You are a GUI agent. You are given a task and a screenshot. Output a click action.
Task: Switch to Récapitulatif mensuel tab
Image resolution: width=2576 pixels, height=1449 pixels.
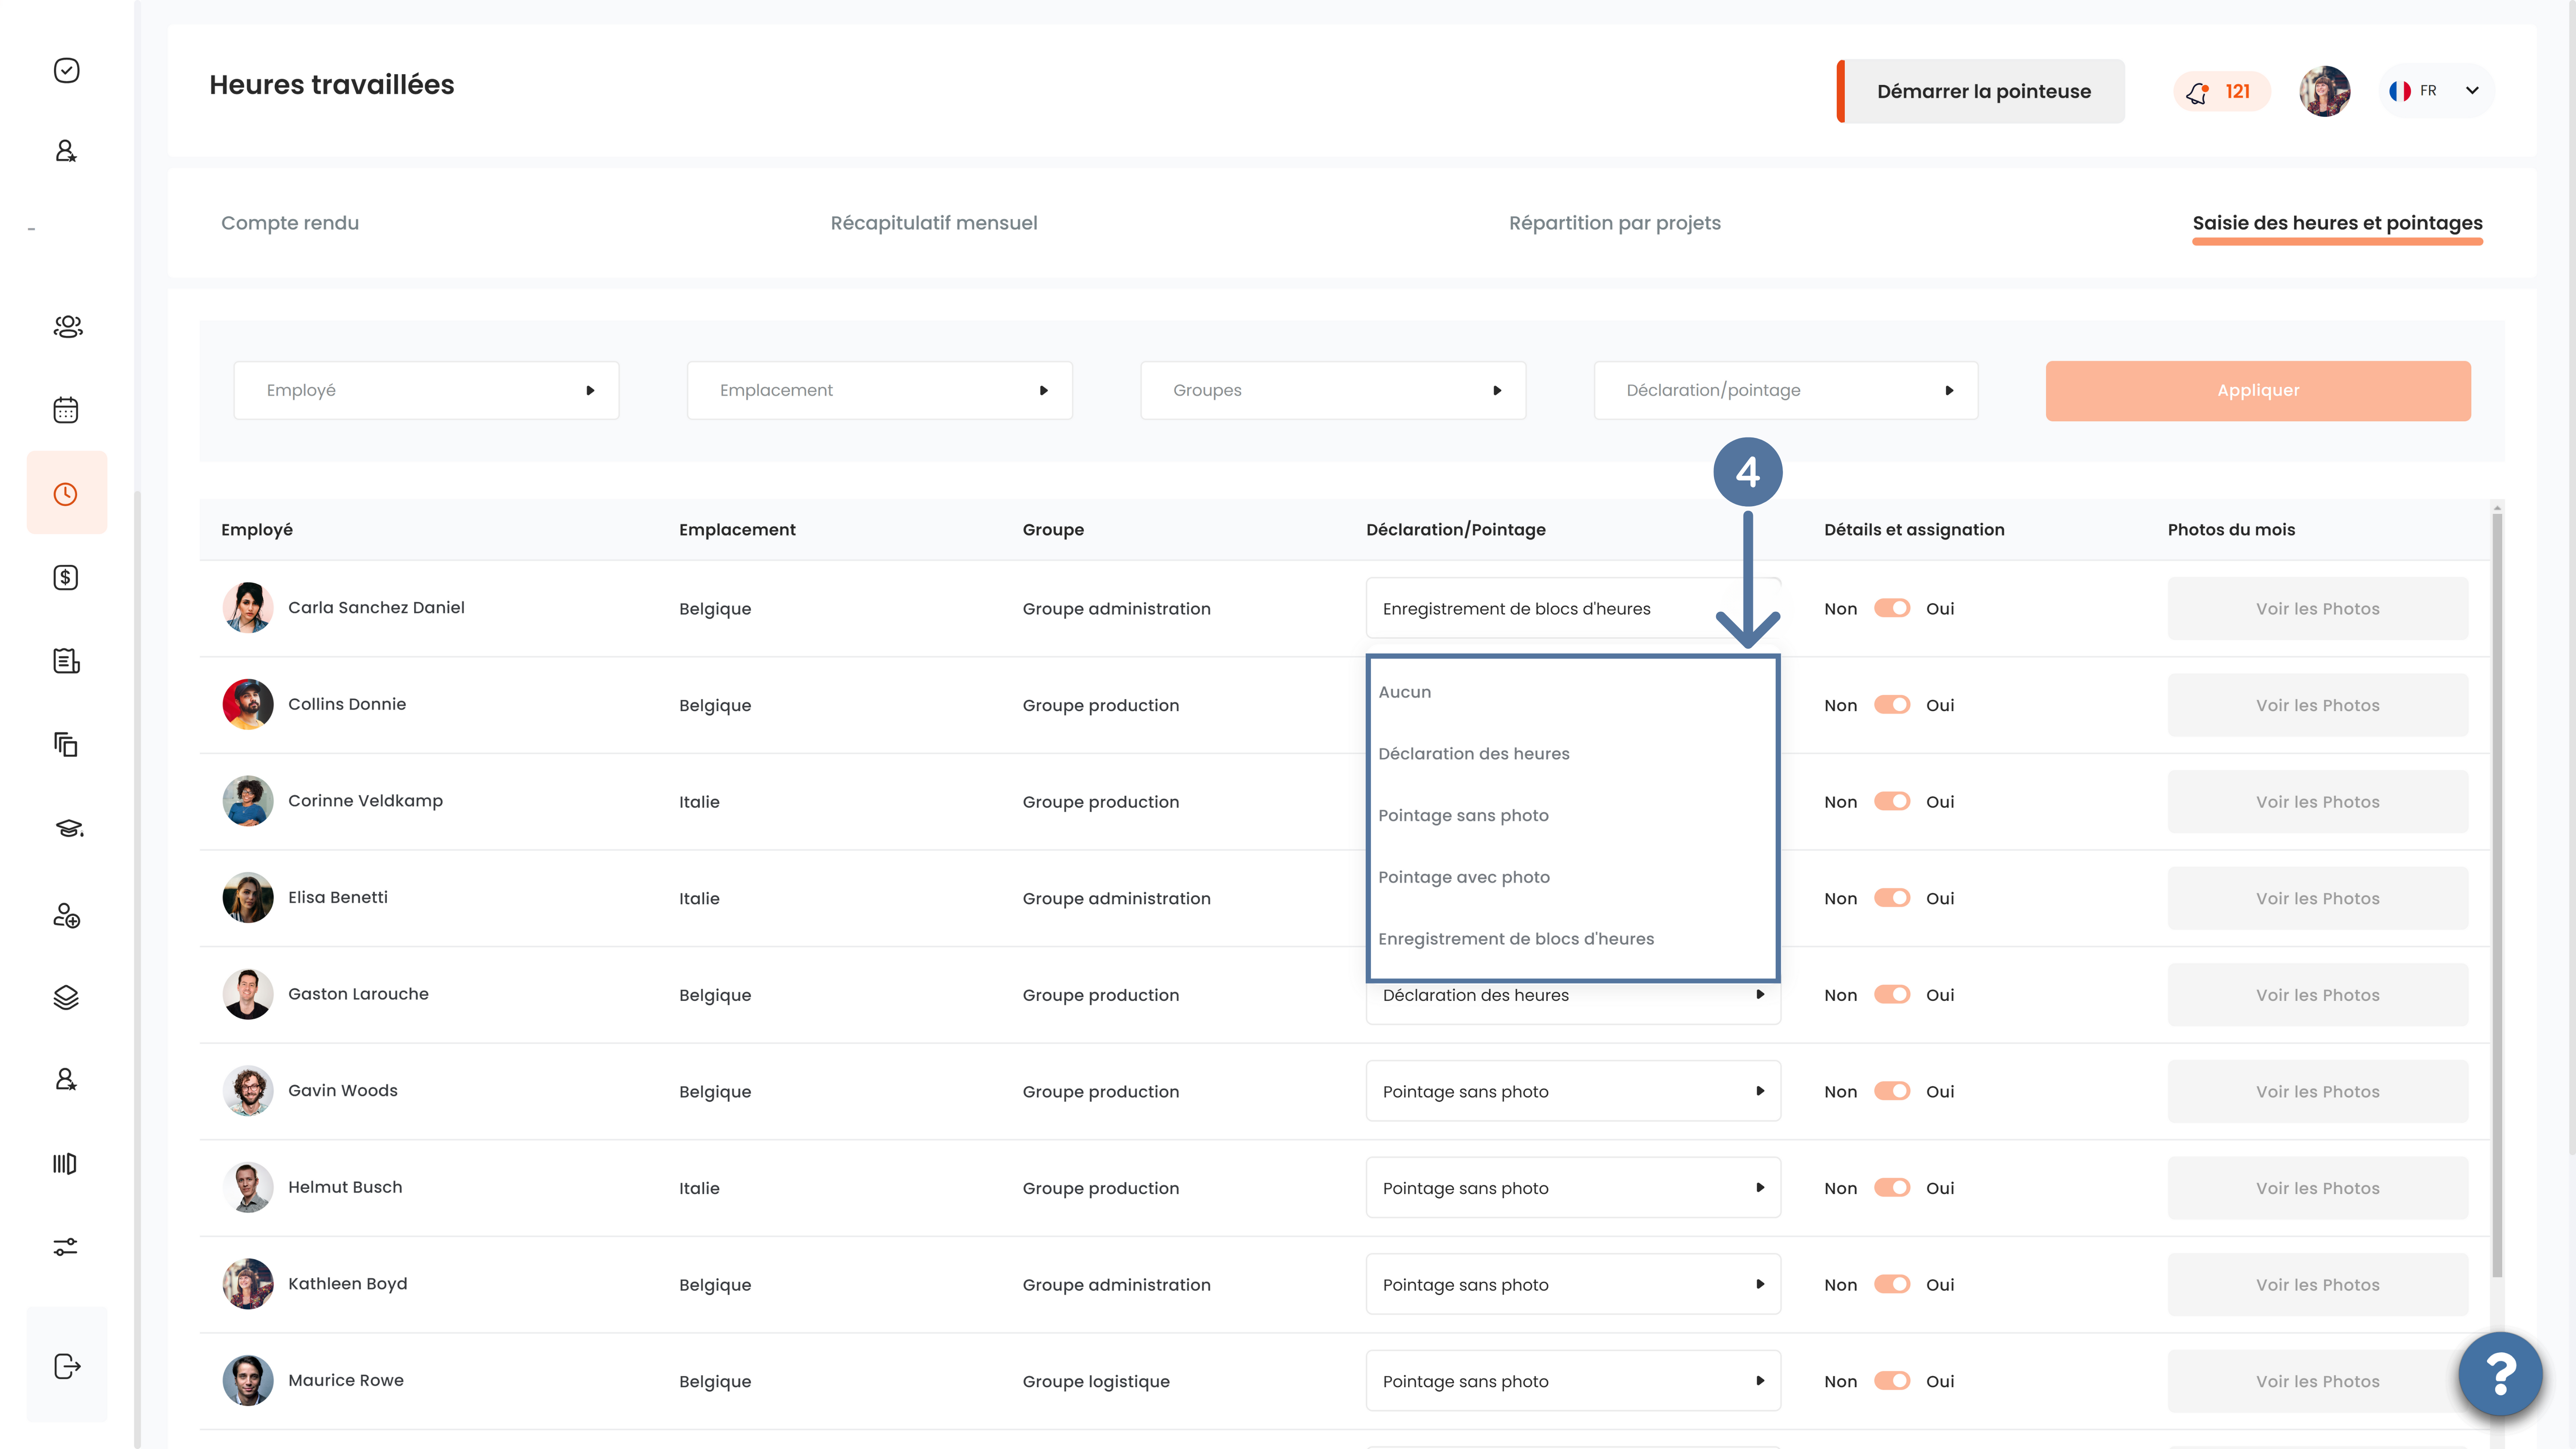933,223
